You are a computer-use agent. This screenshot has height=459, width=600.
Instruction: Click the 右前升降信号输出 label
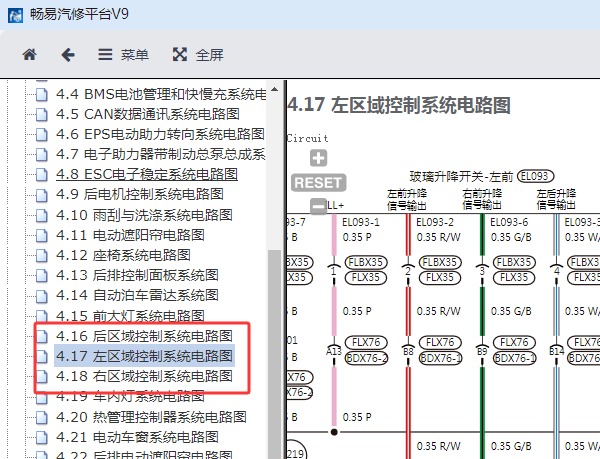tap(482, 199)
